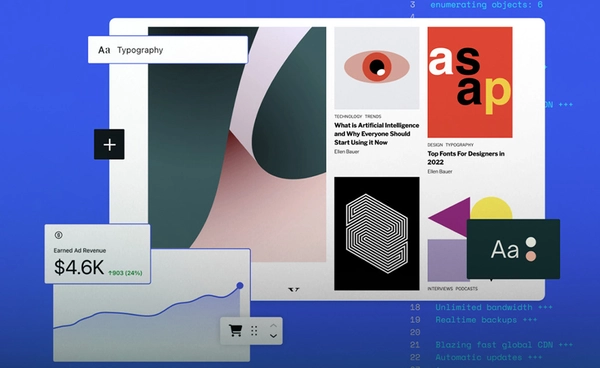
Task: Click the Unlimited bandwidth code line
Action: 494,307
